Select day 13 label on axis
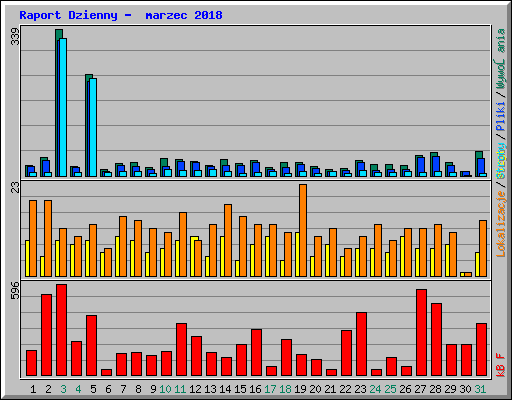Image resolution: width=512 pixels, height=400 pixels. 210,389
